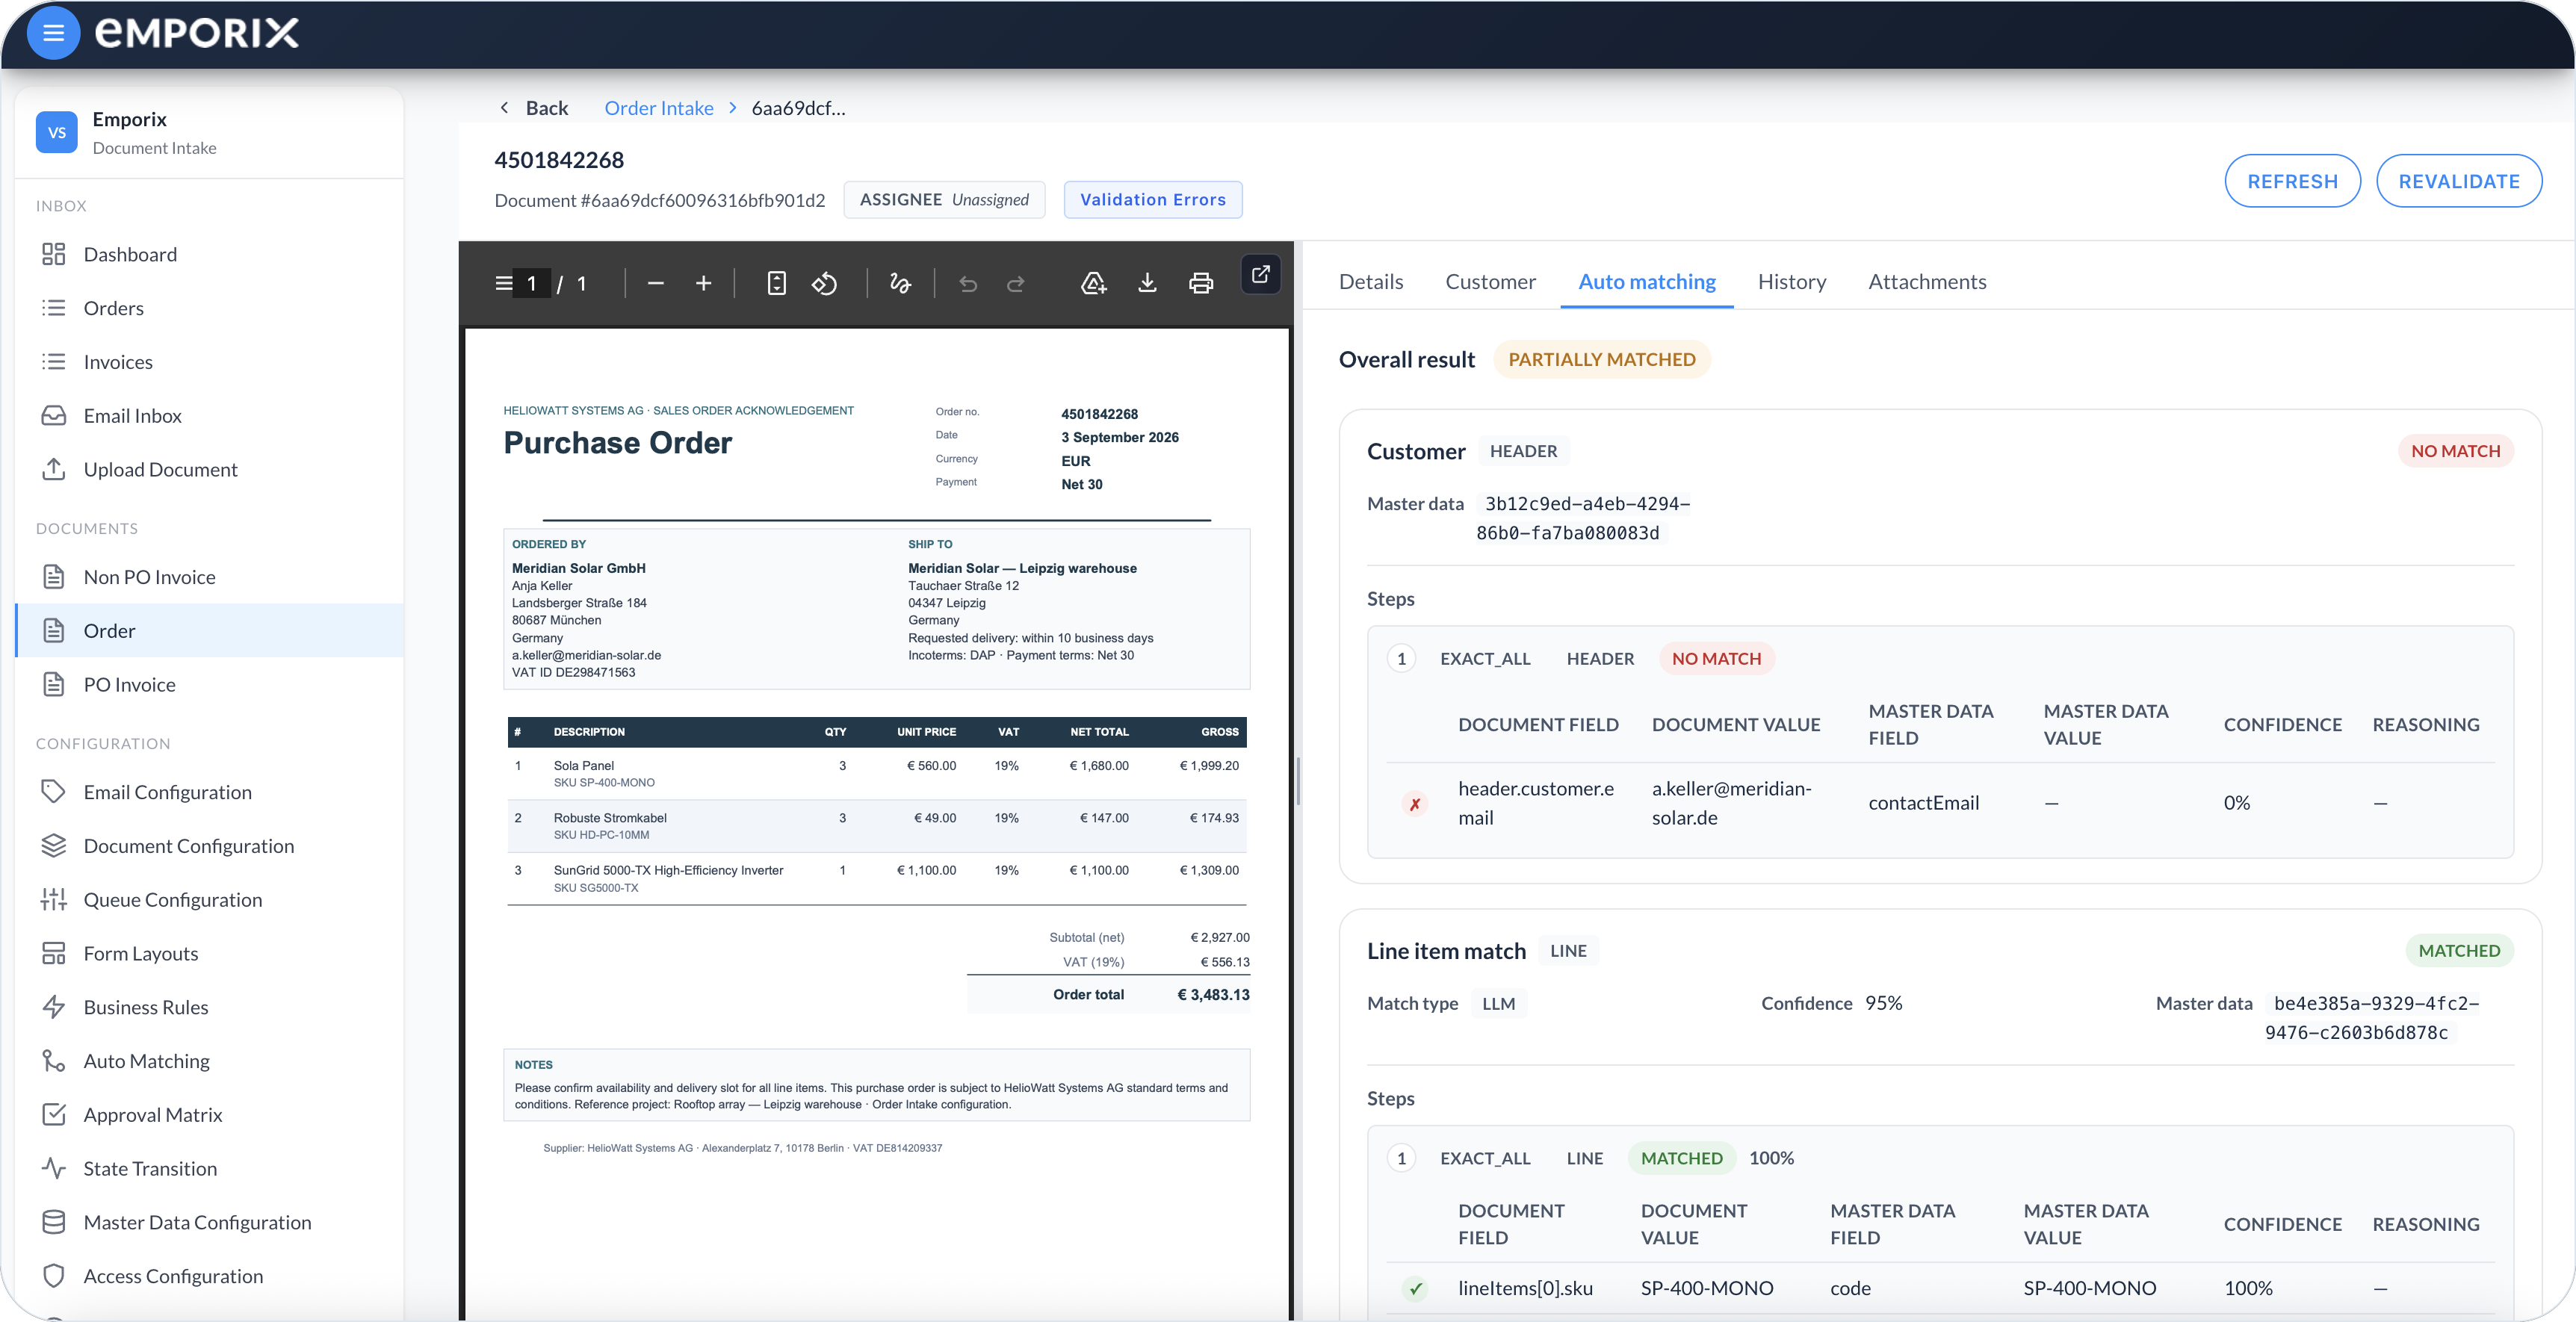Open Auto Matching configuration

209,1060
